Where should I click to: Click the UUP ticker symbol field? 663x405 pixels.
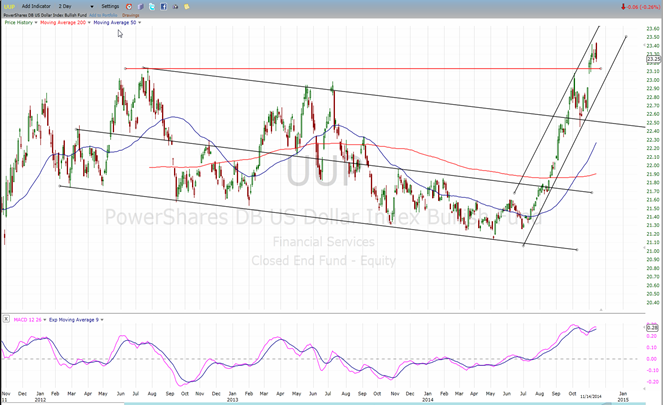coord(9,6)
